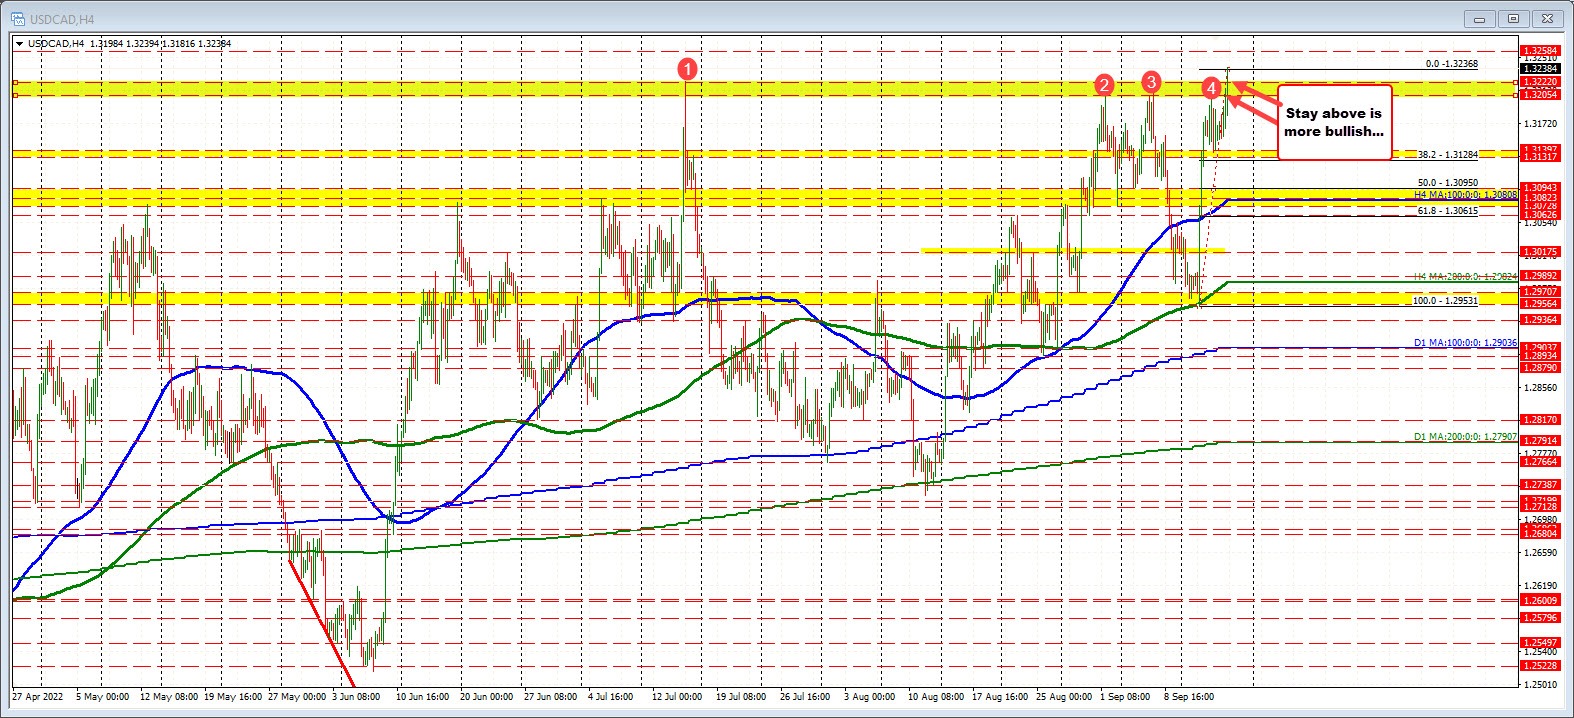Click the 19 May 16:00 time label
Image resolution: width=1574 pixels, height=718 pixels.
pos(233,696)
